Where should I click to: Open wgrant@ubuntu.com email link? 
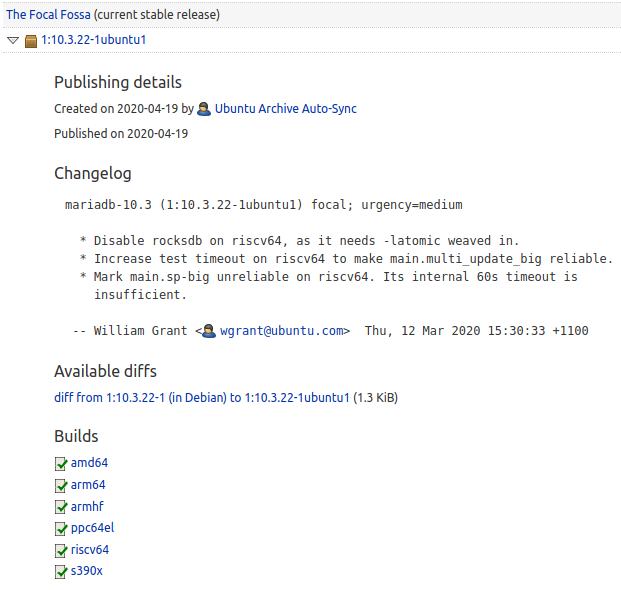284,331
